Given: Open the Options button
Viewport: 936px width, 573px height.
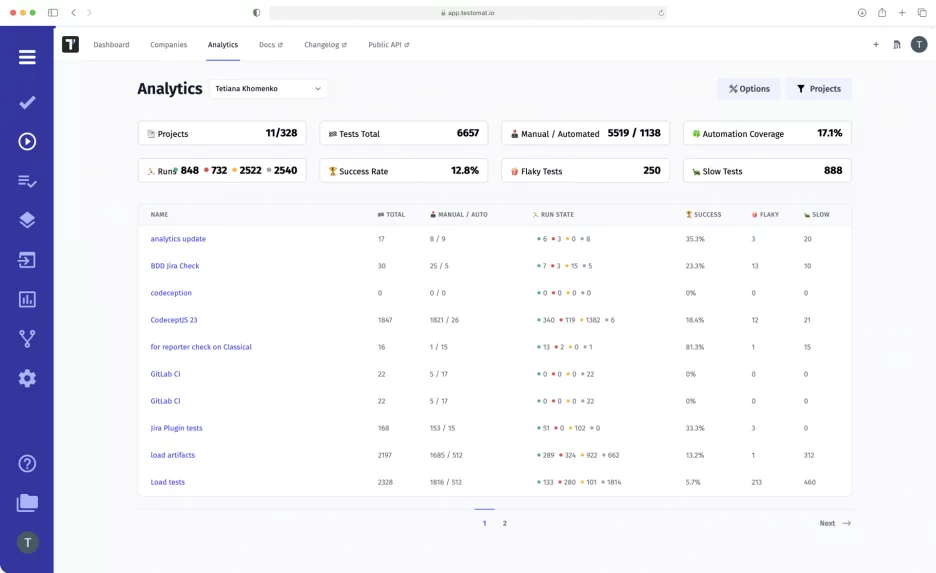Looking at the screenshot, I should [749, 89].
